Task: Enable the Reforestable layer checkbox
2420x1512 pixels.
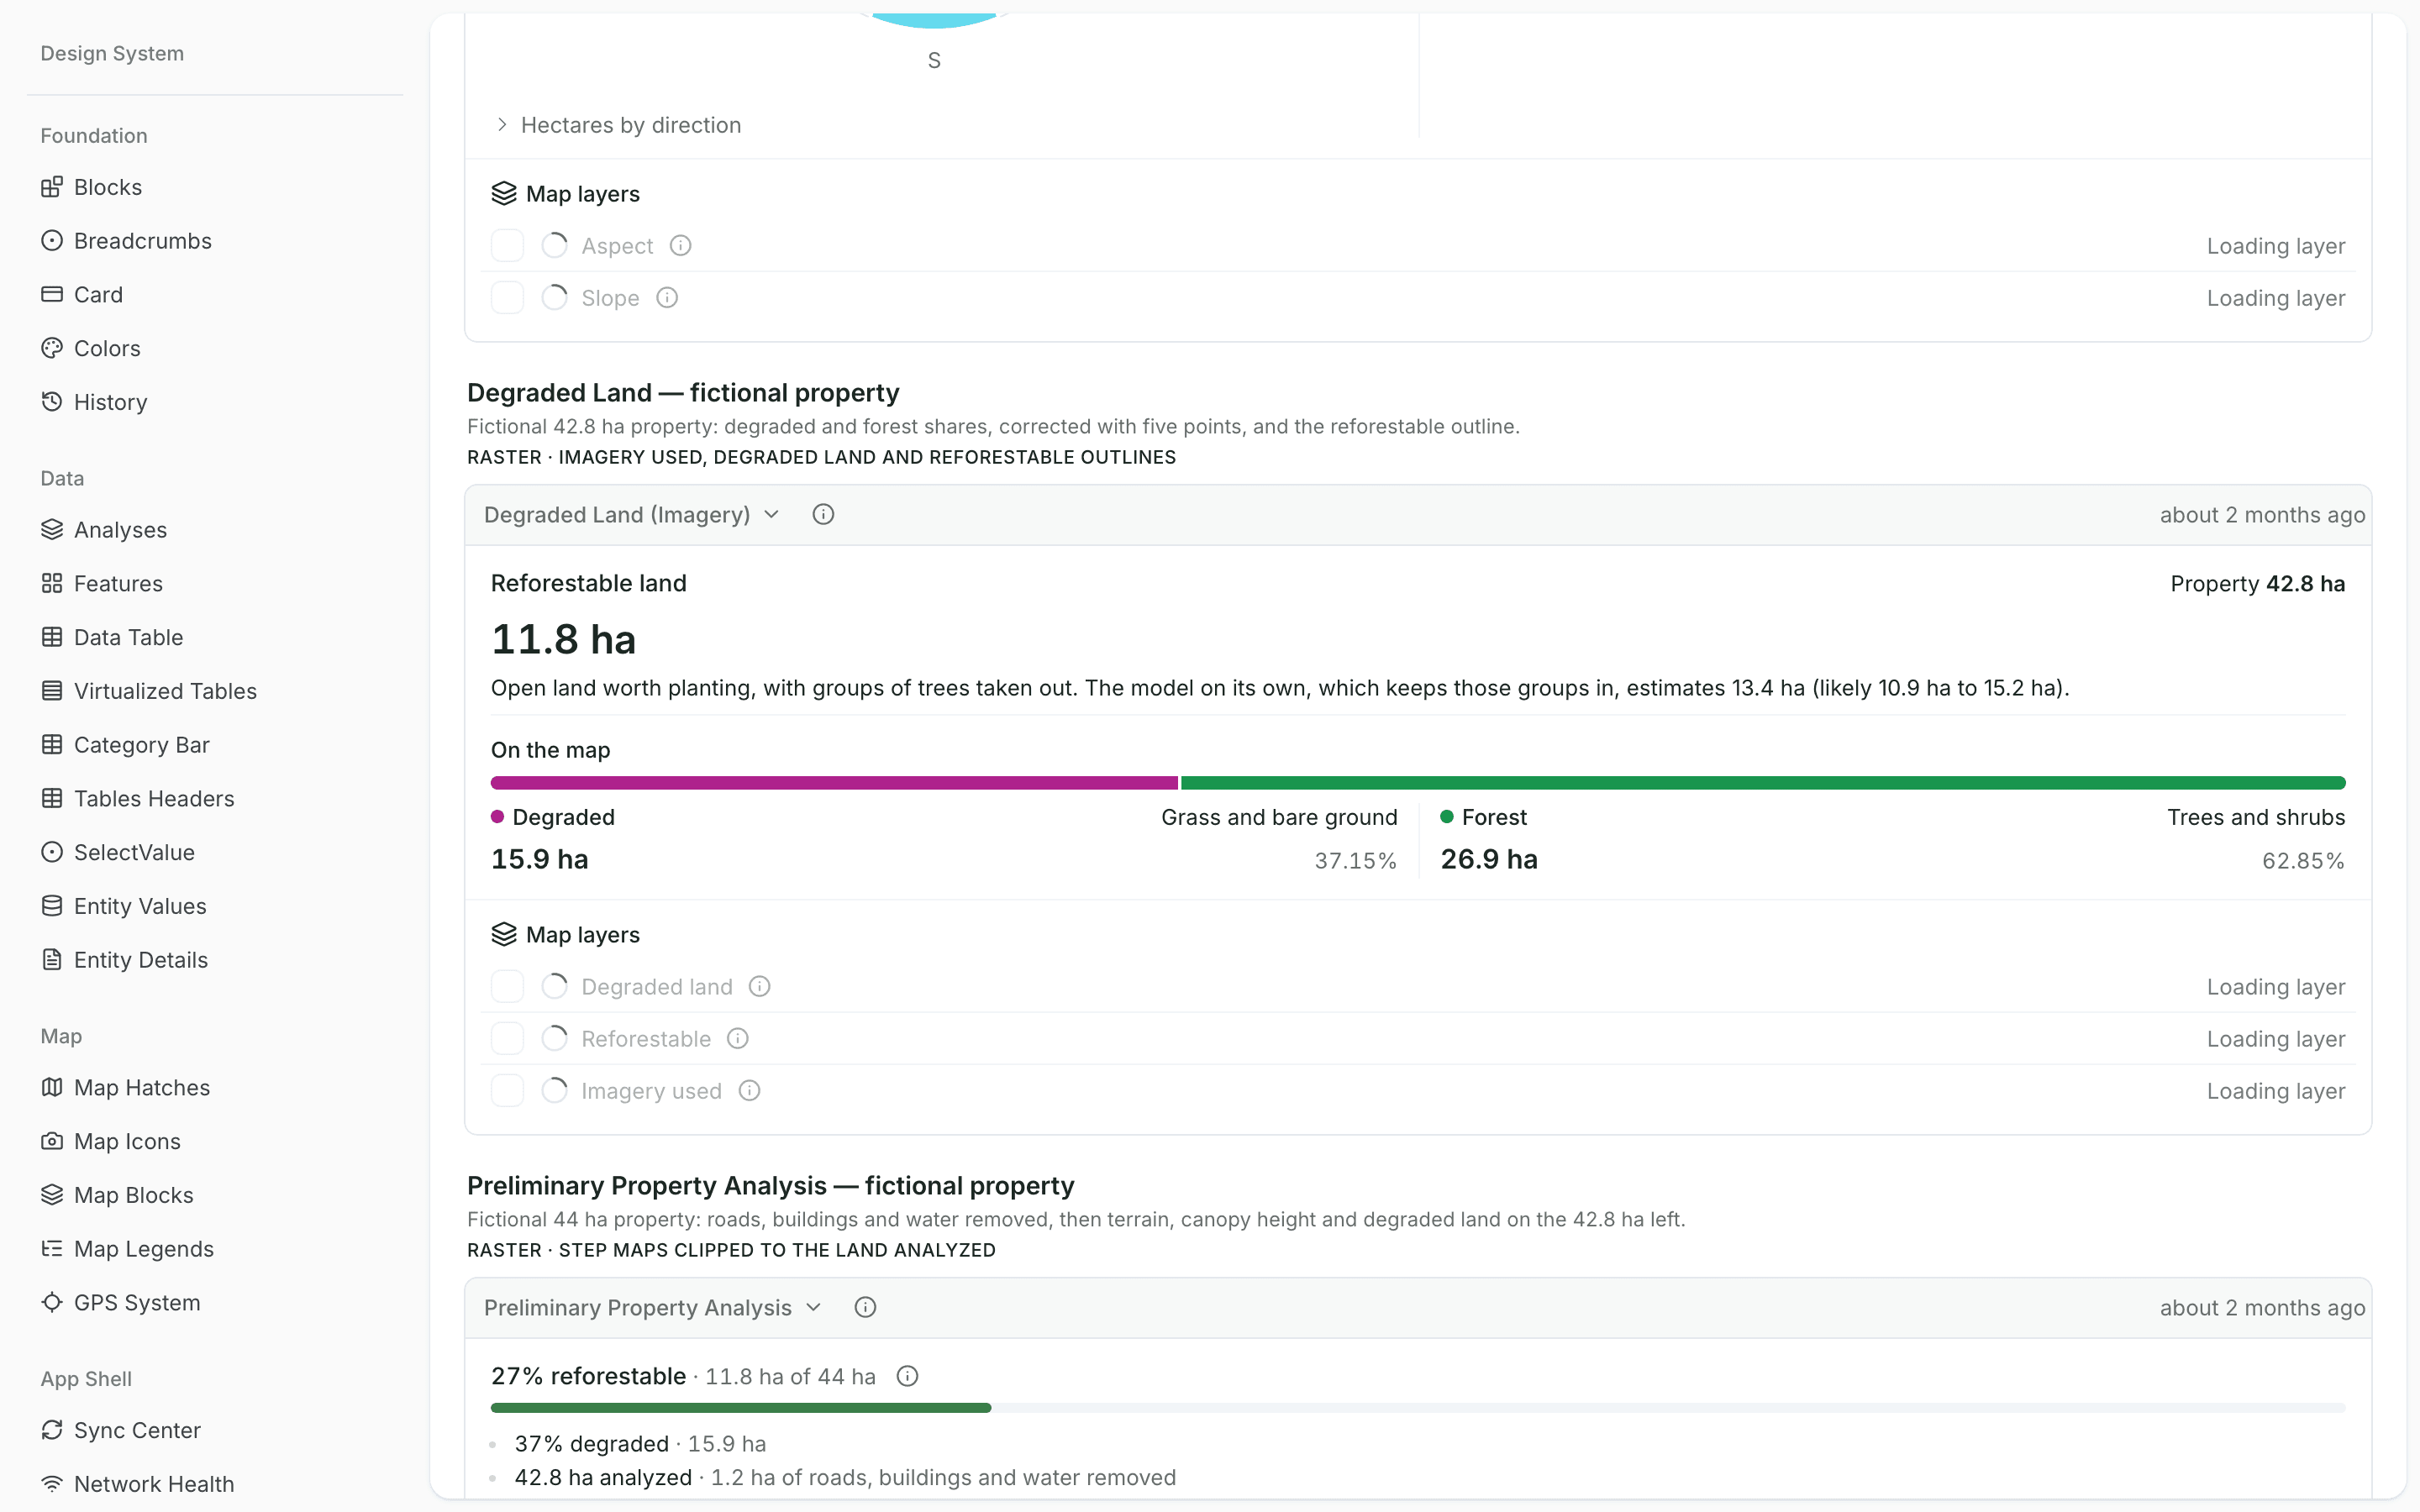Action: pos(507,1039)
